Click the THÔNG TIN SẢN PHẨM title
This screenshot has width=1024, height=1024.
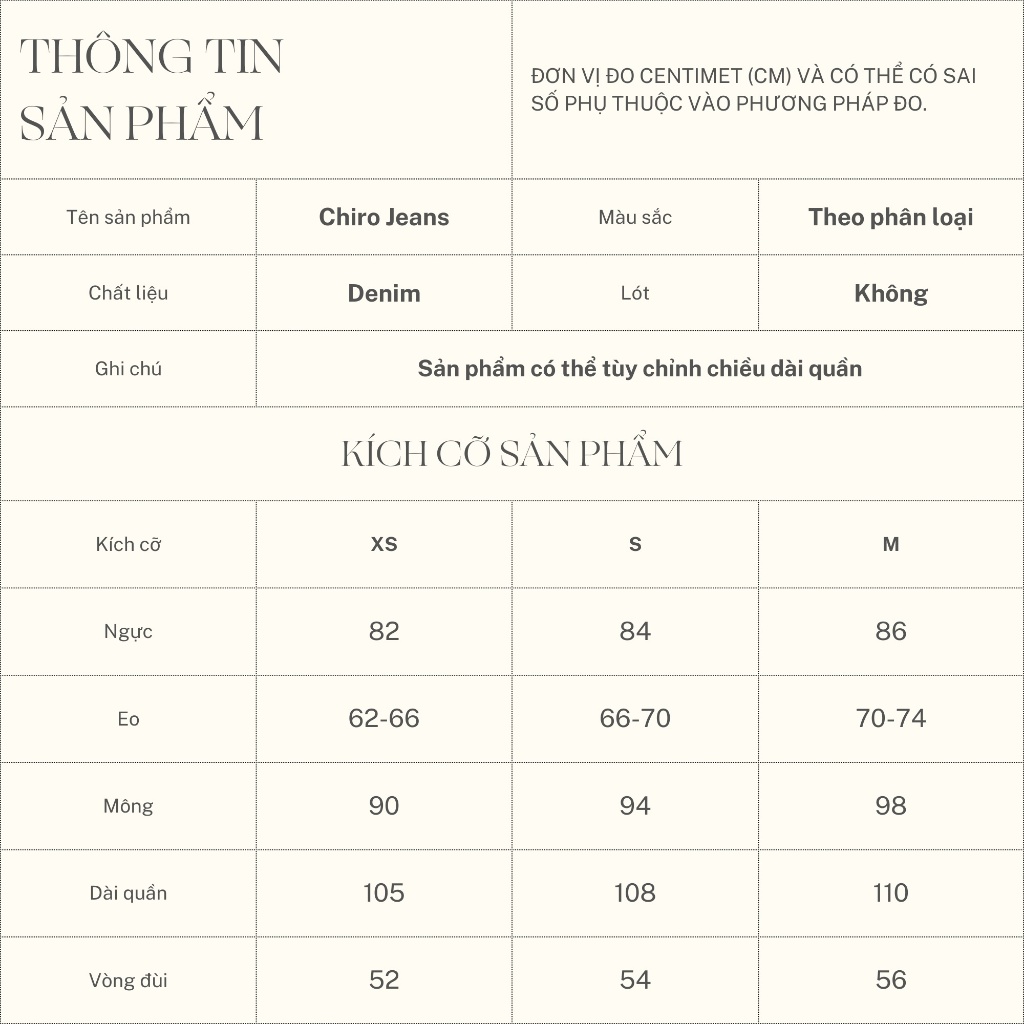pos(152,90)
